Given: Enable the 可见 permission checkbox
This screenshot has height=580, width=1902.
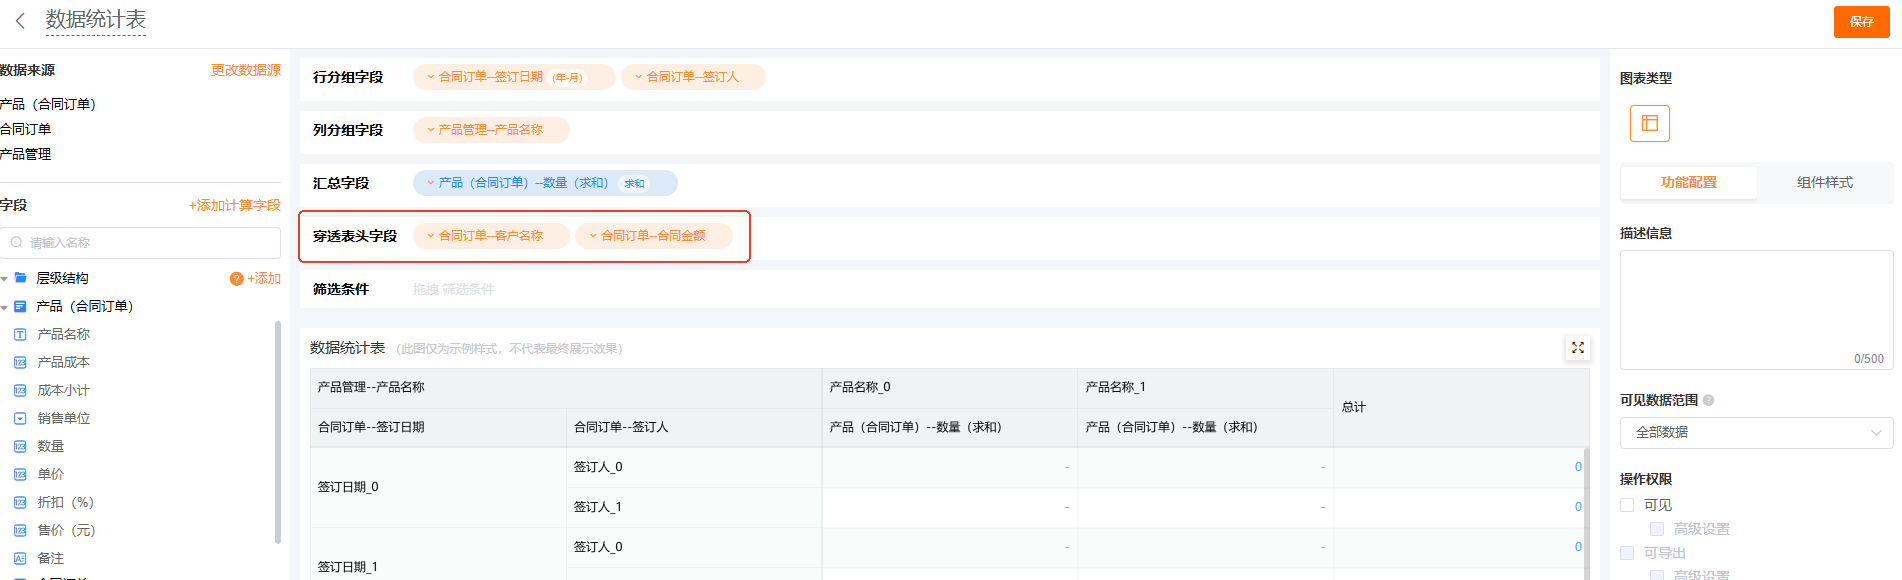Looking at the screenshot, I should [x=1627, y=505].
